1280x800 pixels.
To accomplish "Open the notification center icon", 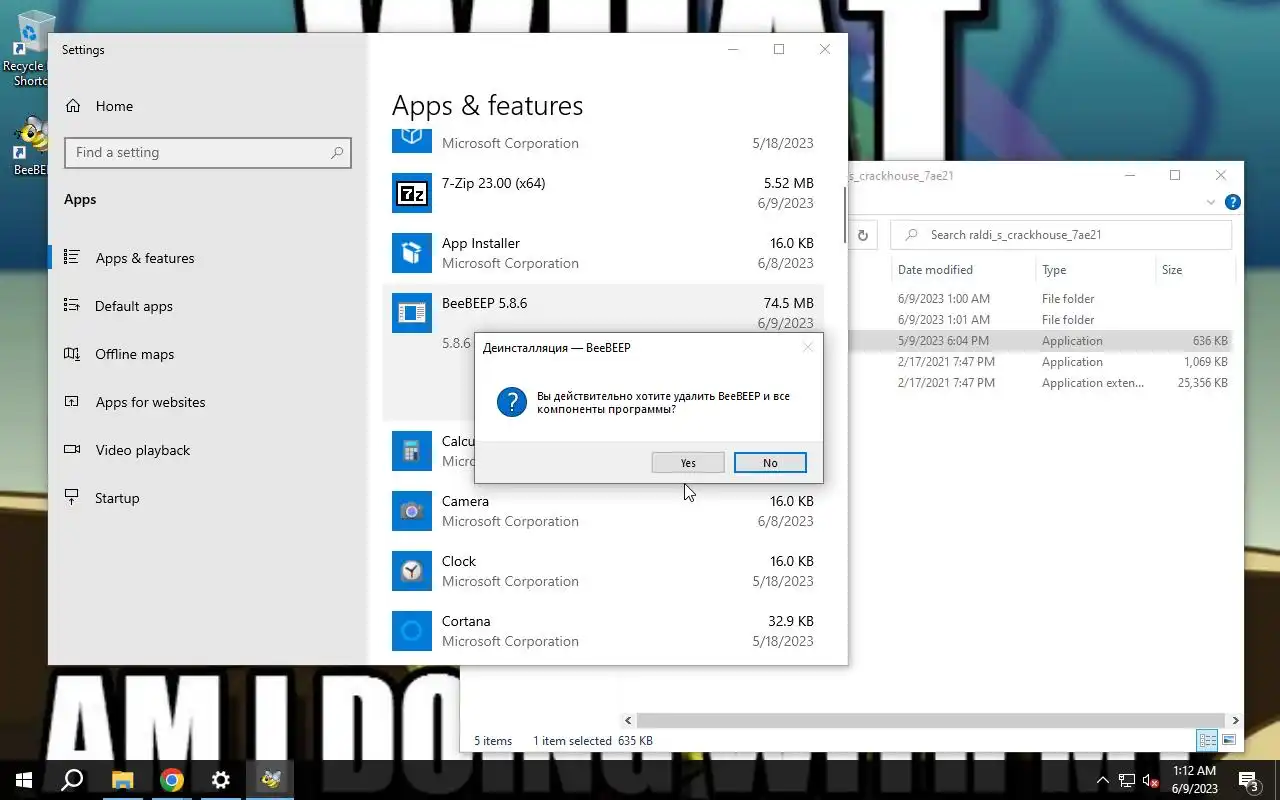I will 1249,780.
